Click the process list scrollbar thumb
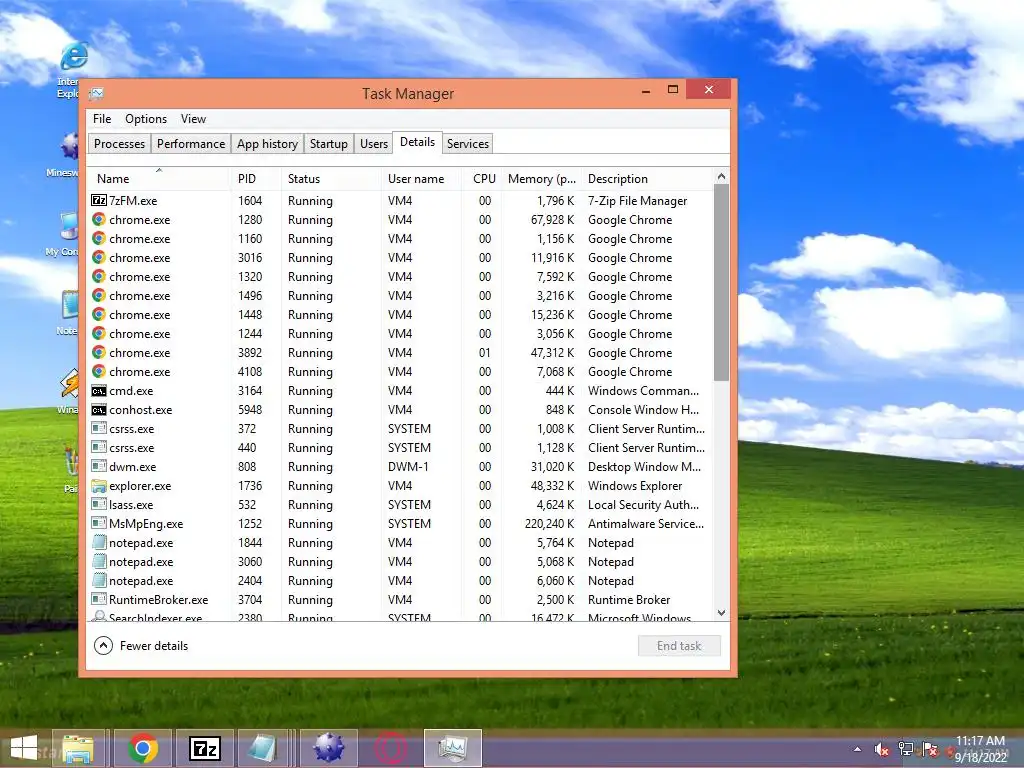Viewport: 1024px width, 768px height. pos(721,282)
